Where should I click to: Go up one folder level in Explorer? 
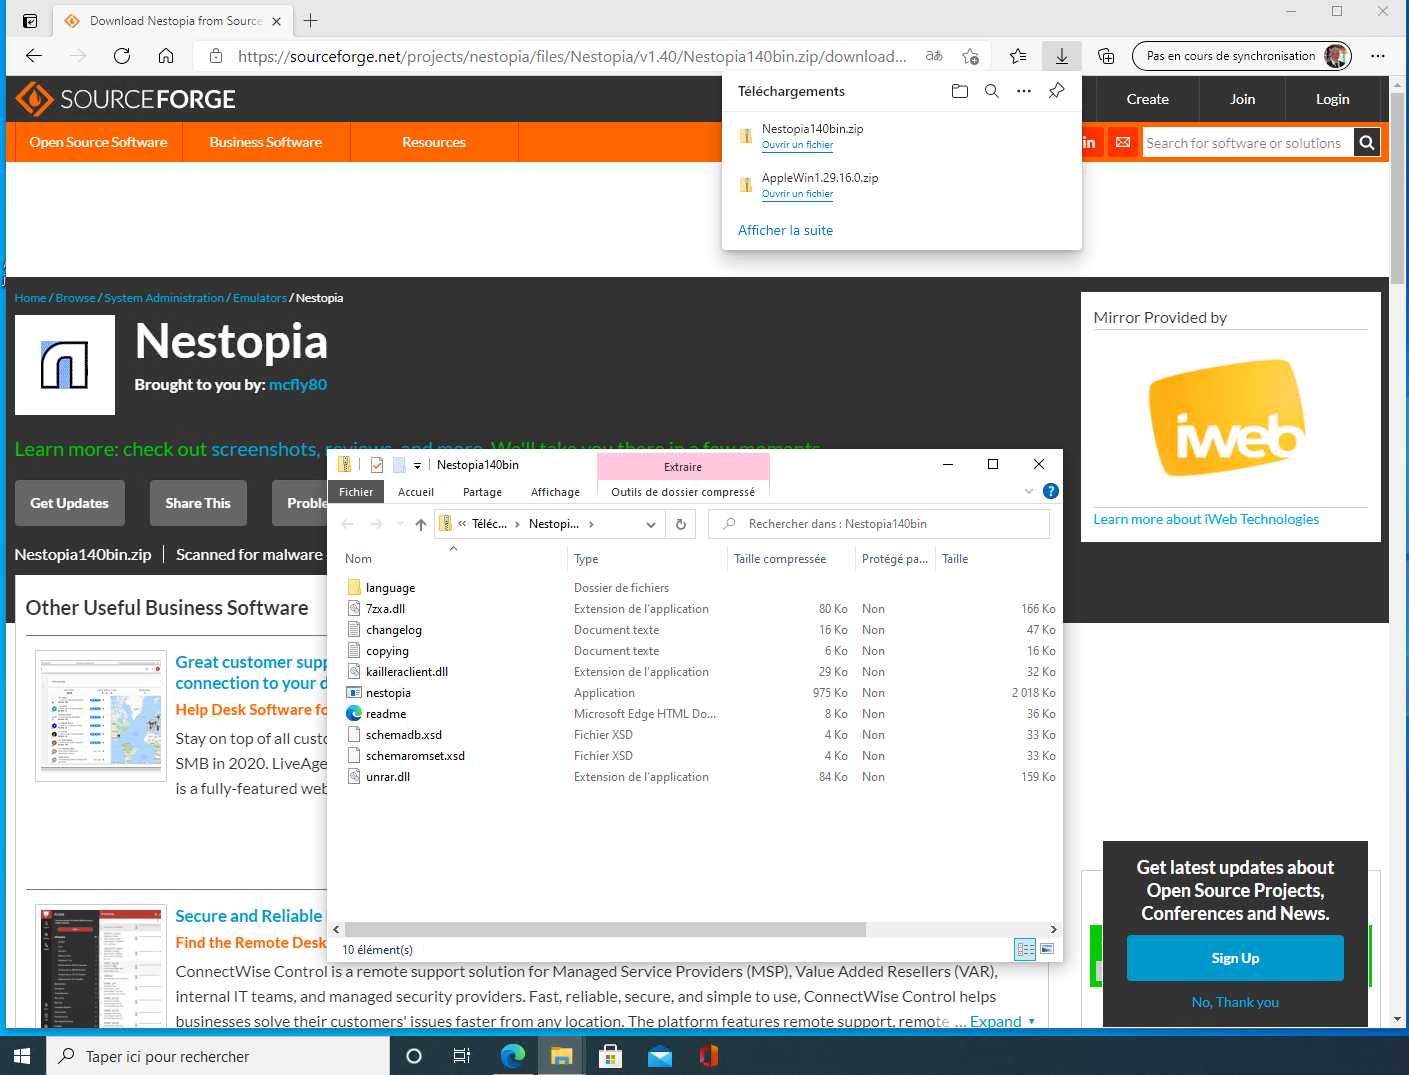click(x=421, y=524)
